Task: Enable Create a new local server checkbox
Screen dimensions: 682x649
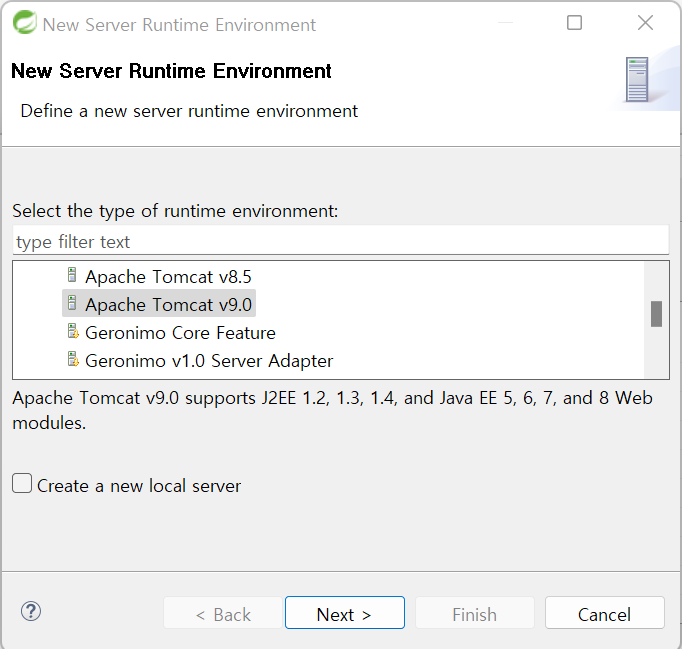Action: tap(22, 483)
